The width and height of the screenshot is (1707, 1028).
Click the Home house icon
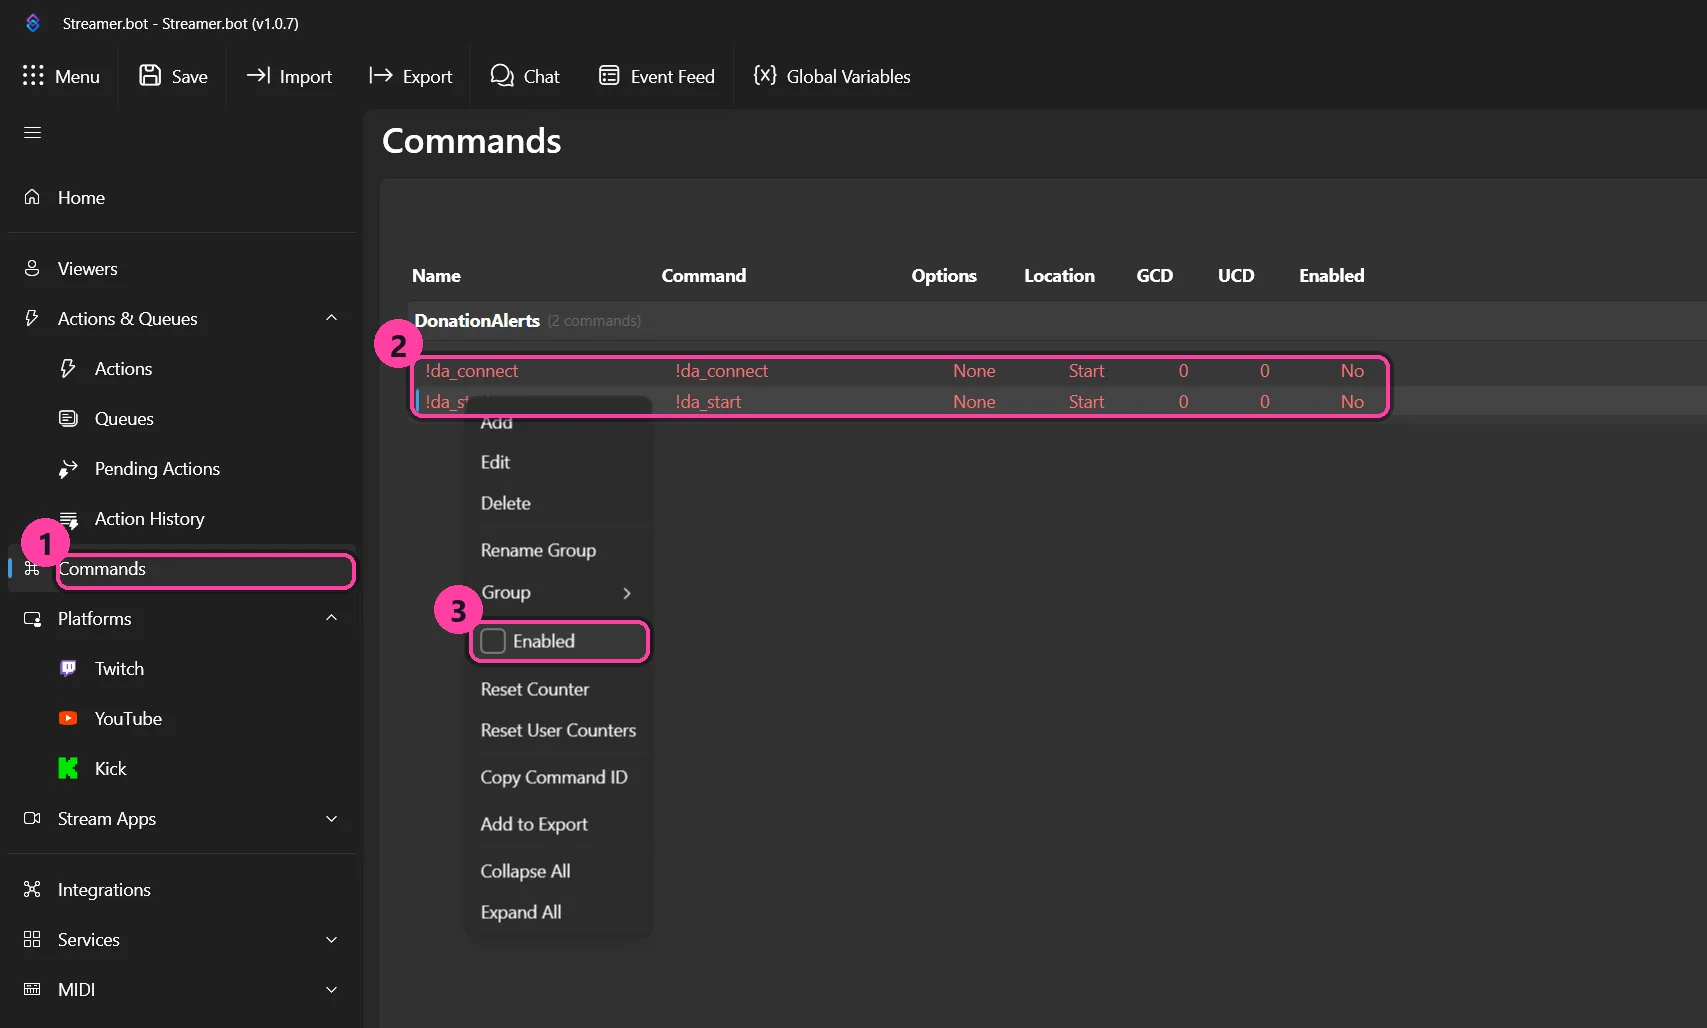click(32, 197)
